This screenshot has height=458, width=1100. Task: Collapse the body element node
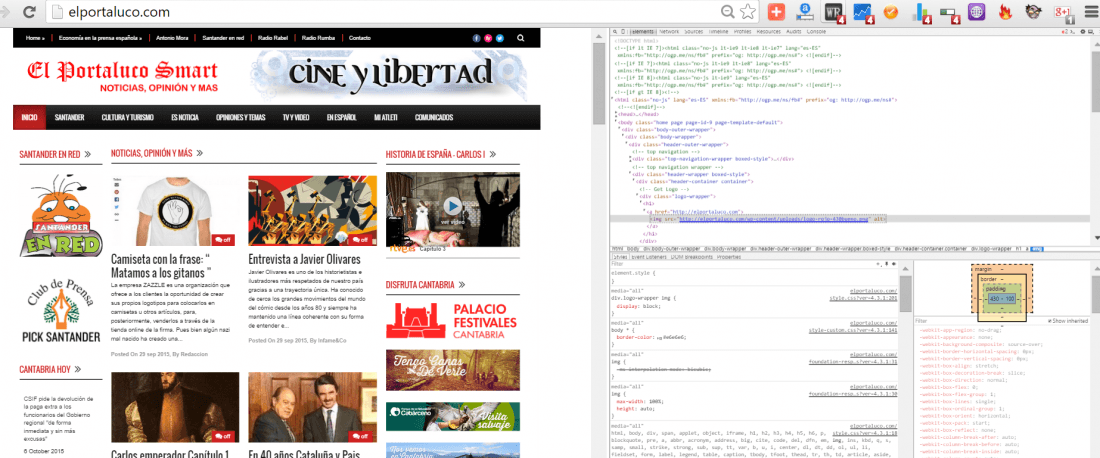(617, 122)
